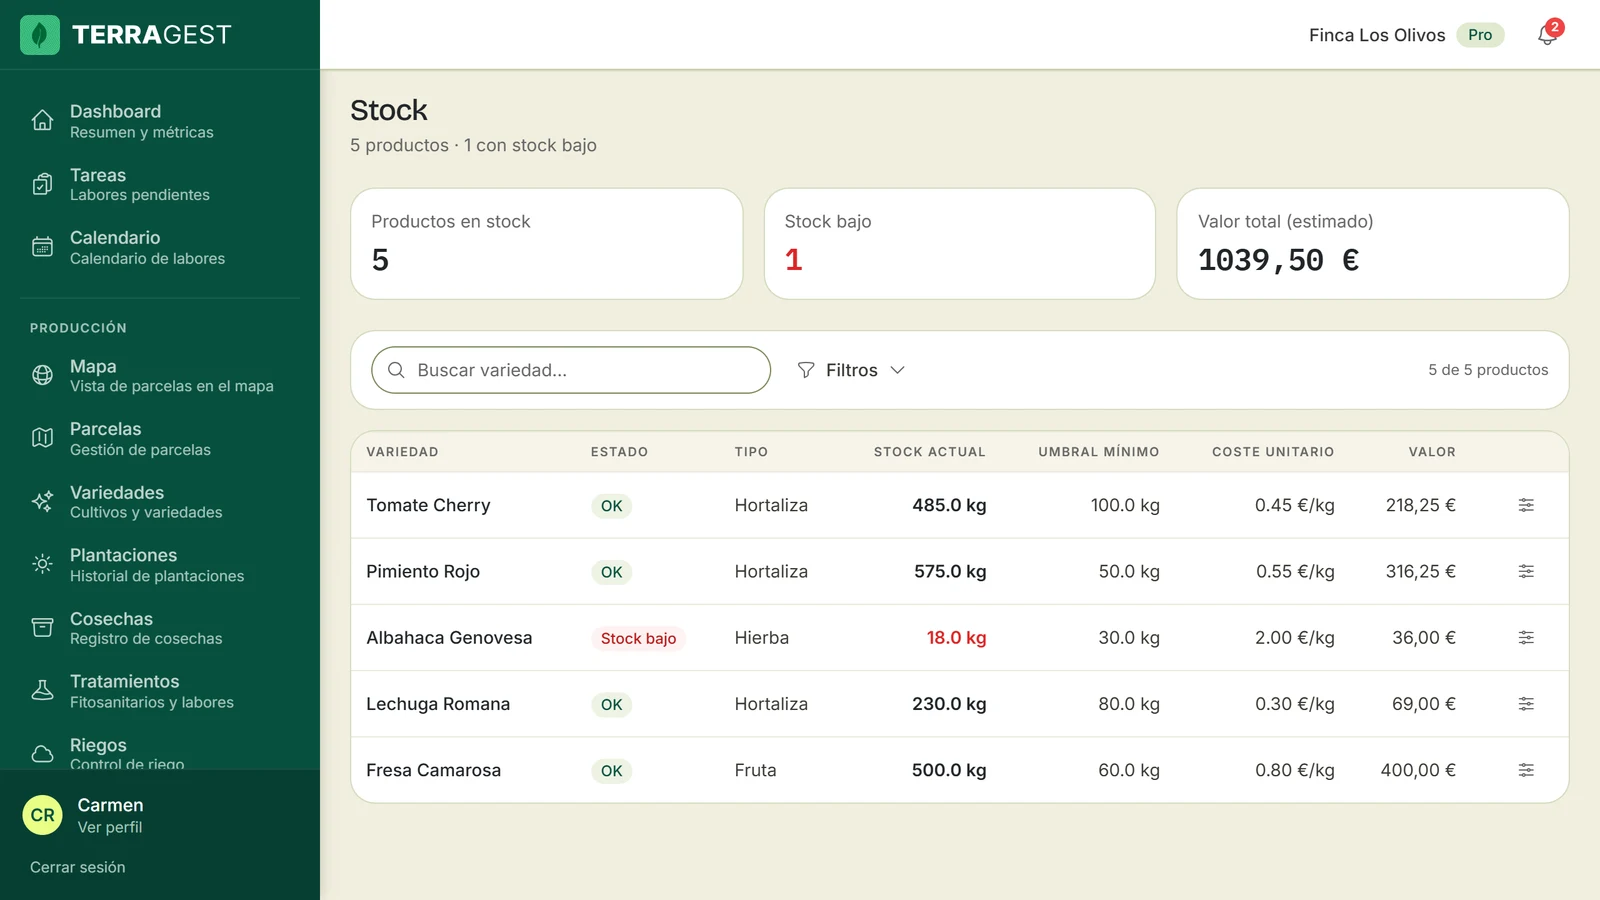This screenshot has height=900, width=1600.
Task: Open settings icon for Tomate Cherry row
Action: (1526, 505)
